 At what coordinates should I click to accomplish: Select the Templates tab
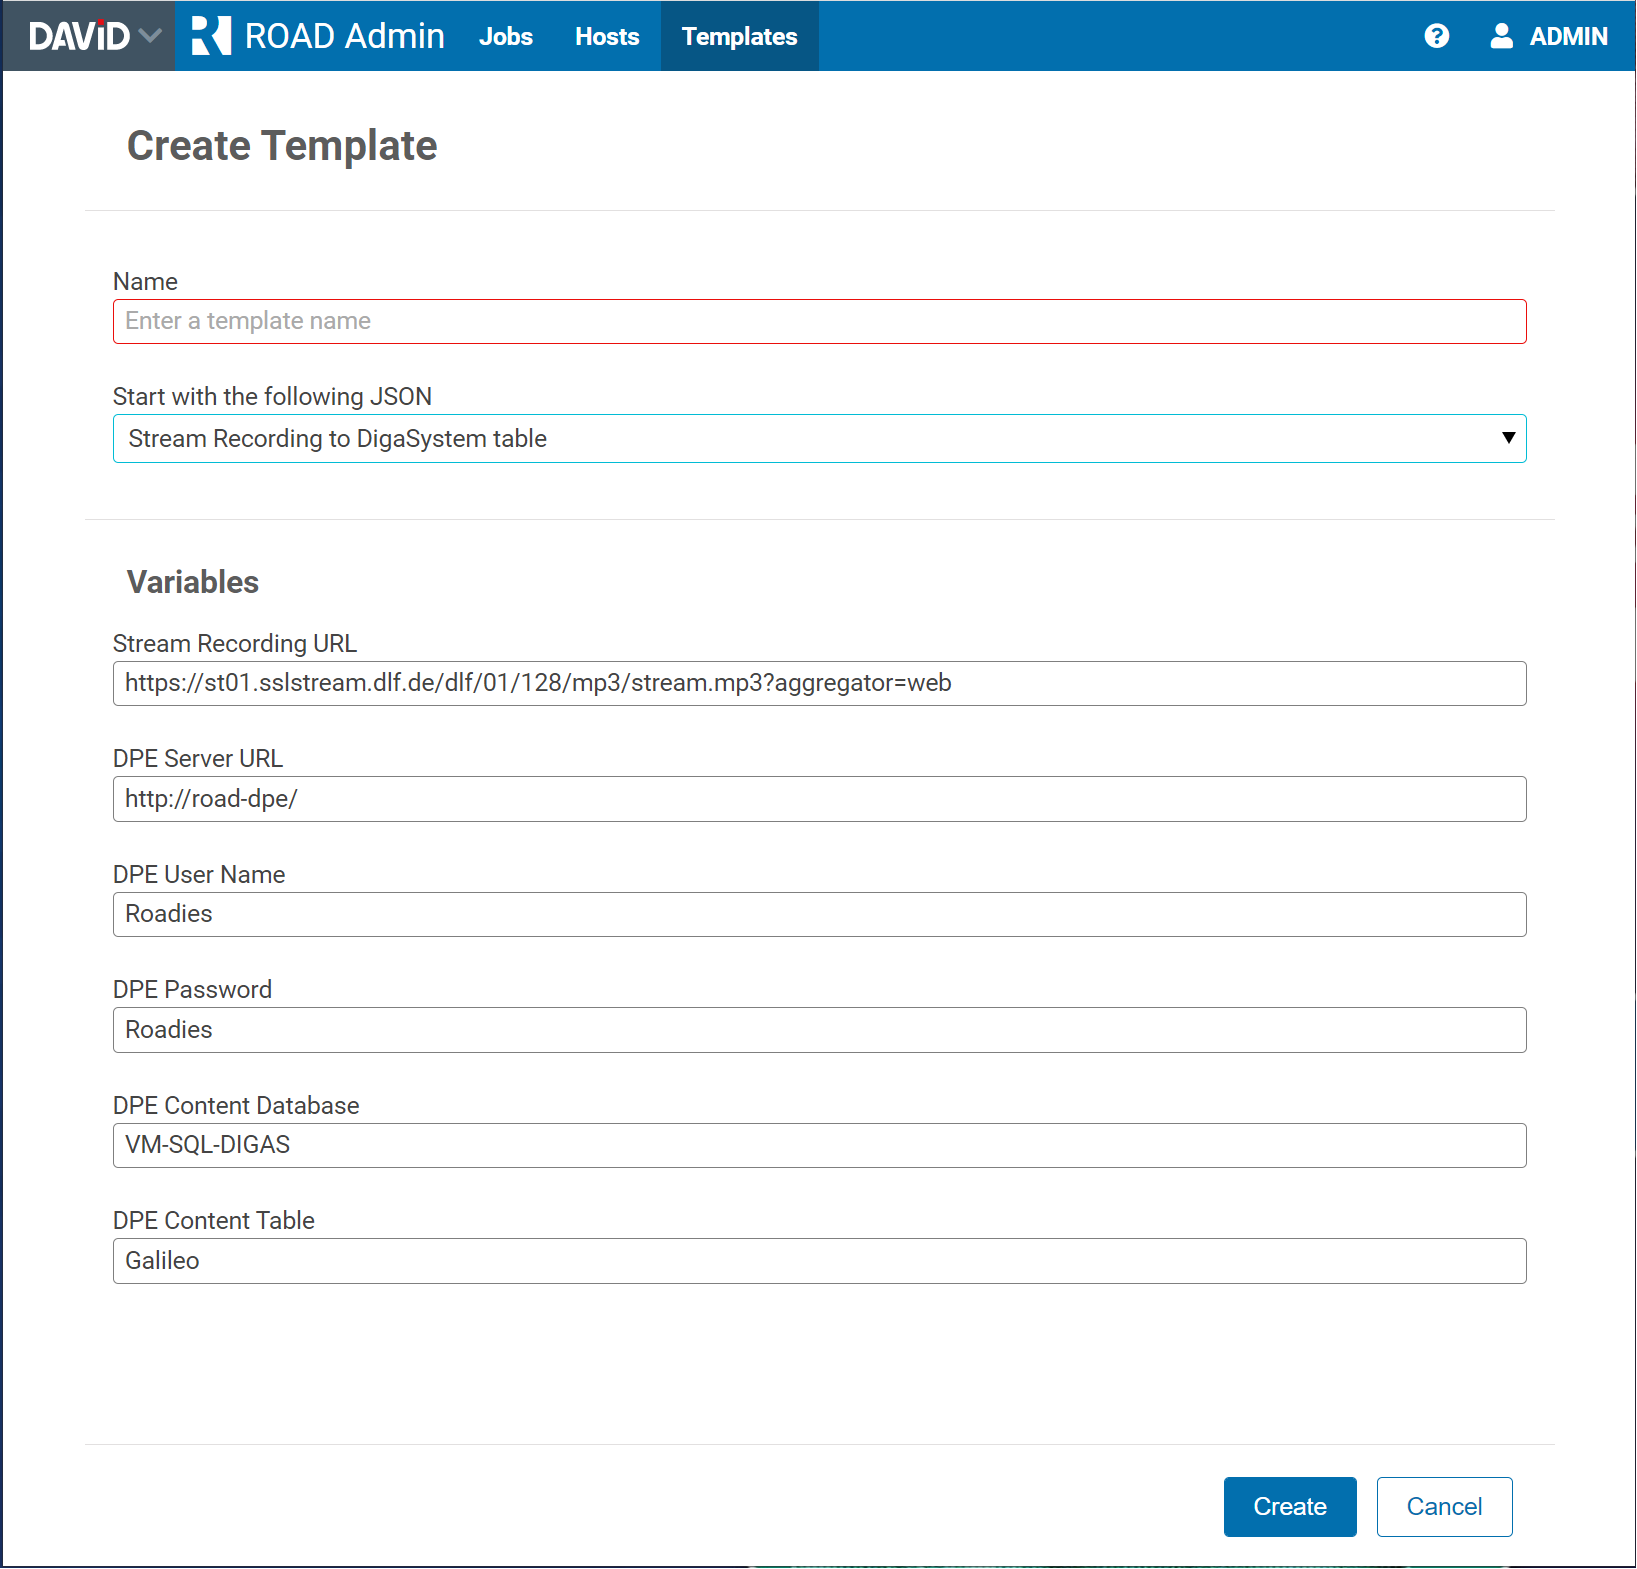pyautogui.click(x=739, y=36)
